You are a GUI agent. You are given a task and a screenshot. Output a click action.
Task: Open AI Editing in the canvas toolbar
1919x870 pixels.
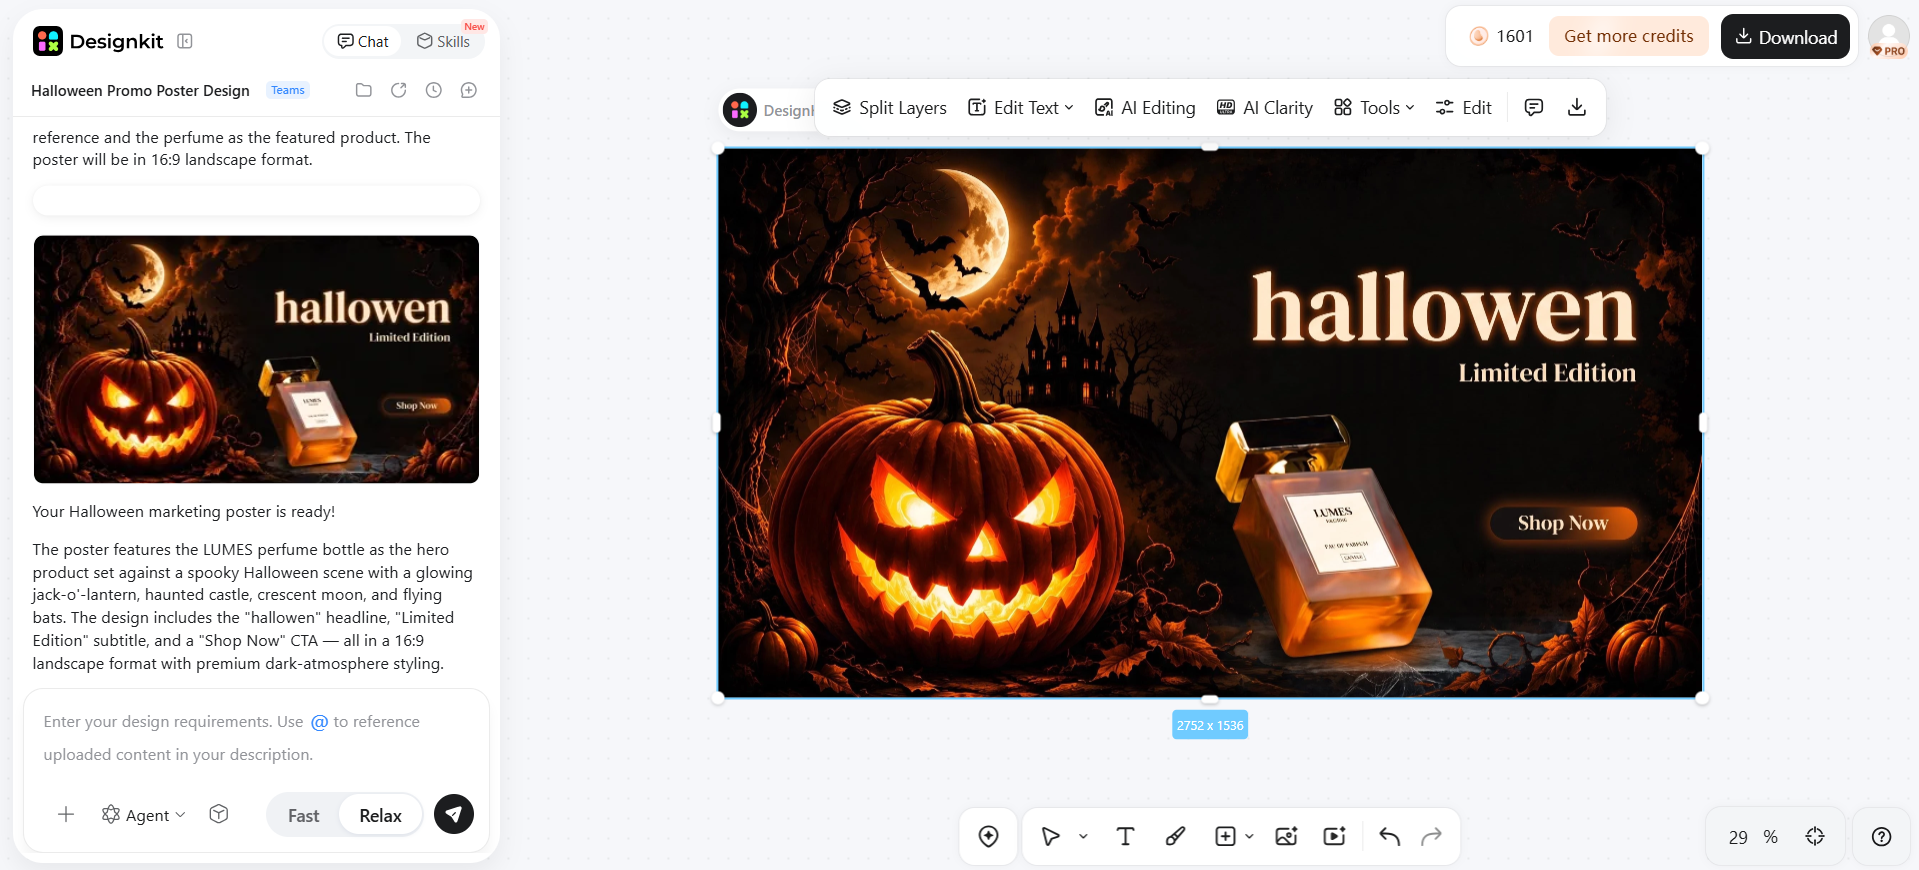1145,107
